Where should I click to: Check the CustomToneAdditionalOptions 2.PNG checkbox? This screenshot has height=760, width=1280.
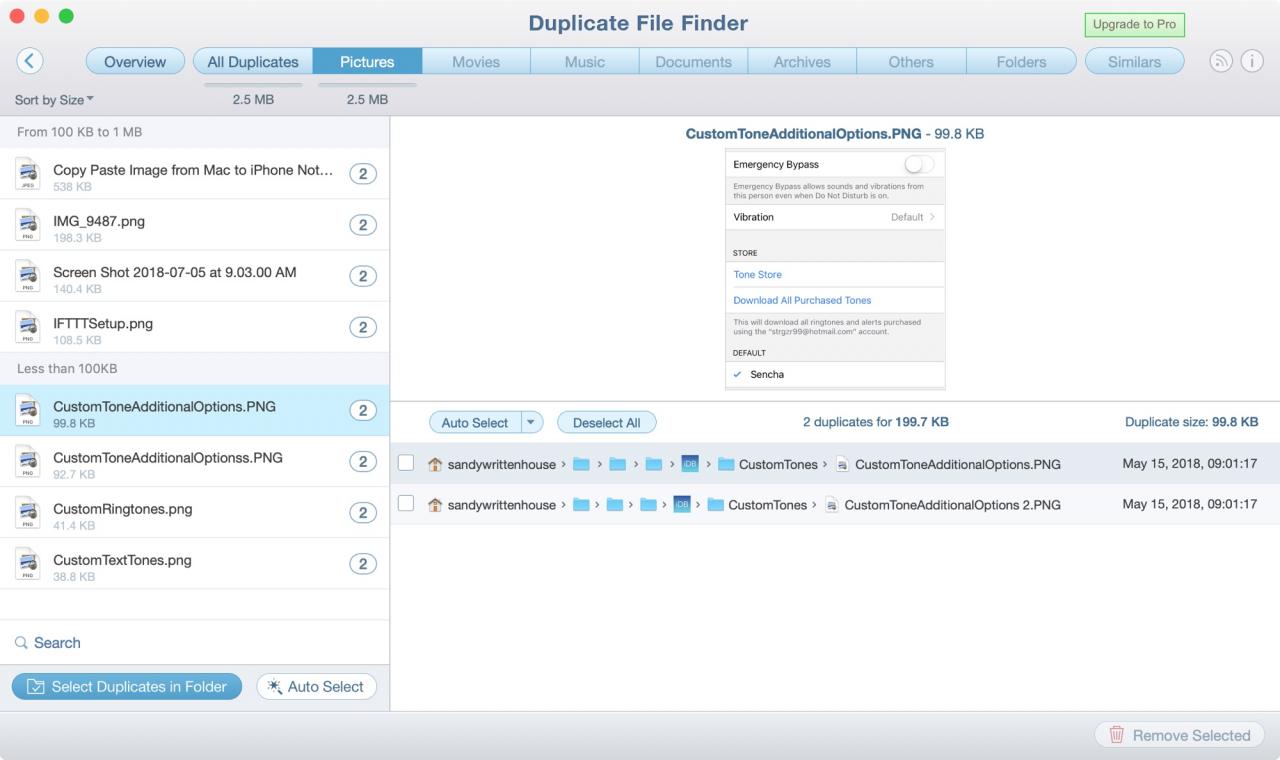click(406, 504)
